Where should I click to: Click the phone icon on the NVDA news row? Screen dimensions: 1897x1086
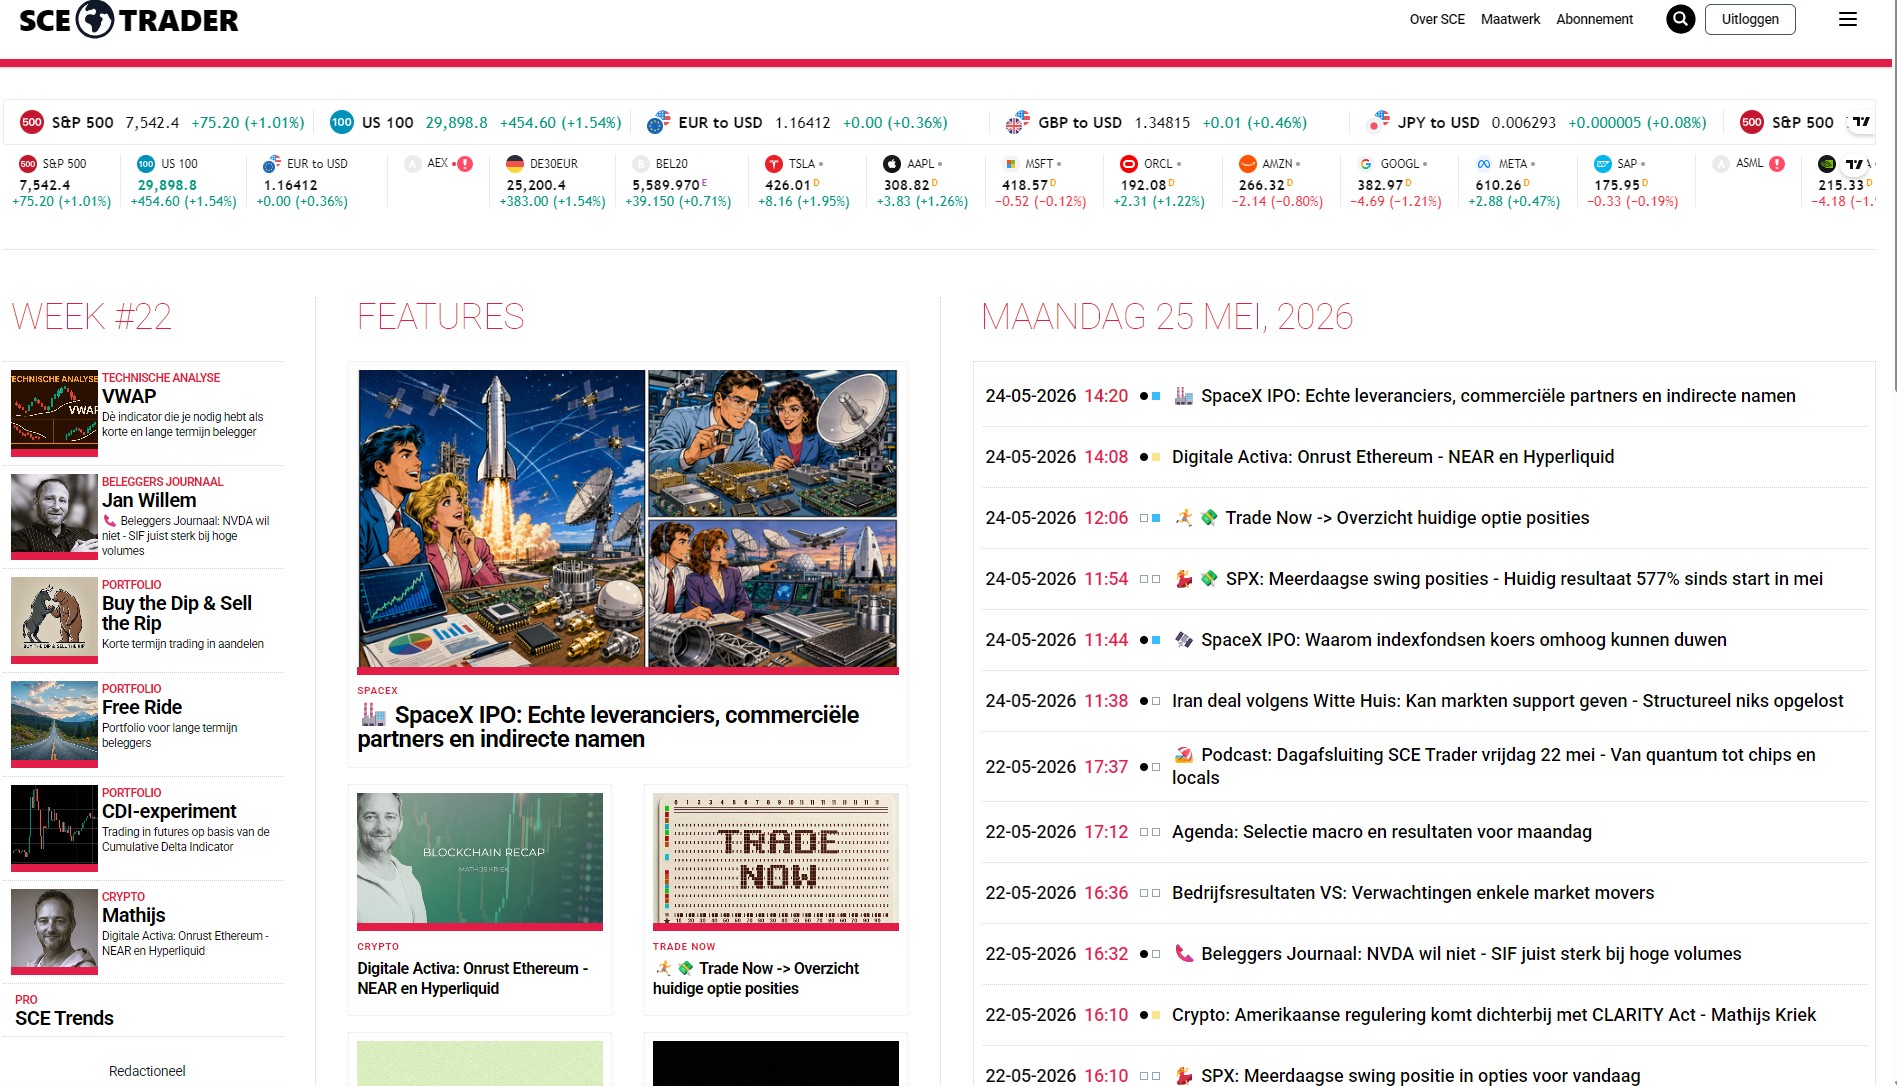pyautogui.click(x=1184, y=954)
